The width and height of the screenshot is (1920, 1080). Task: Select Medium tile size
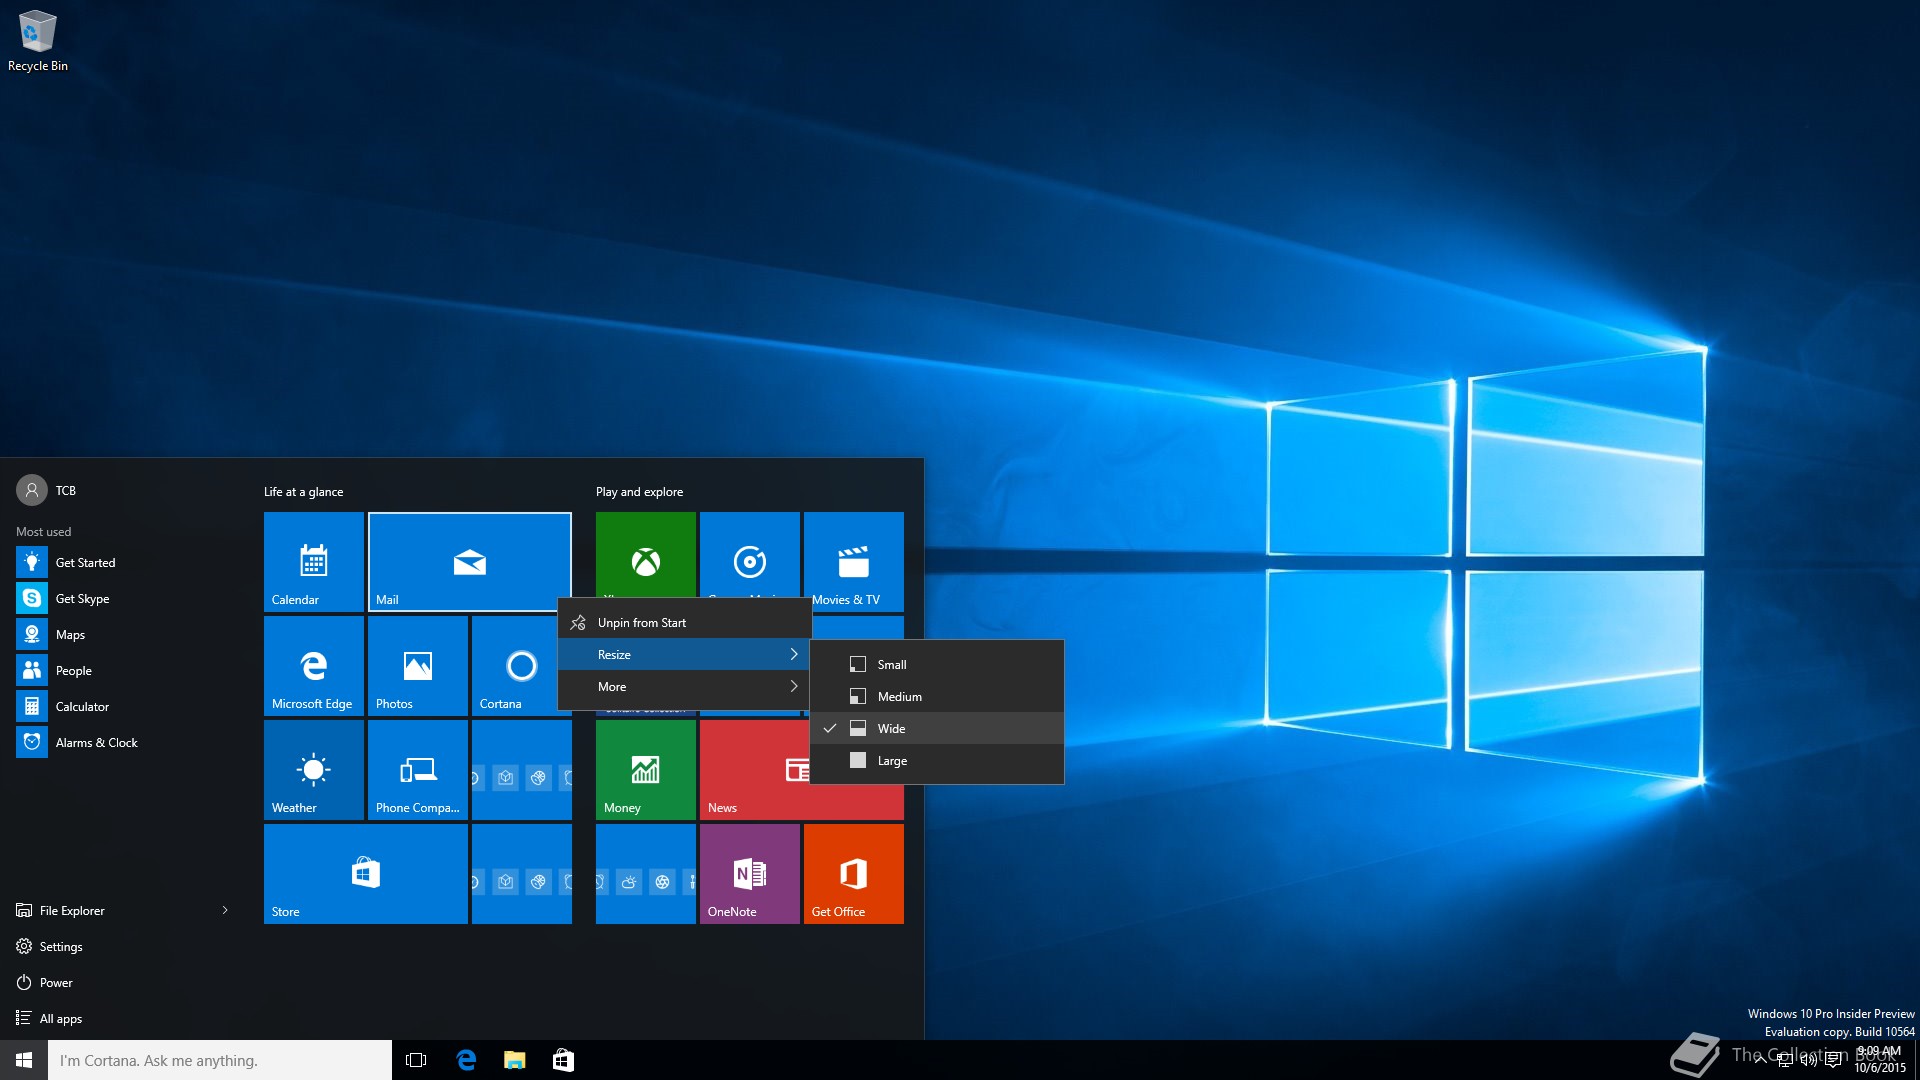click(x=937, y=697)
